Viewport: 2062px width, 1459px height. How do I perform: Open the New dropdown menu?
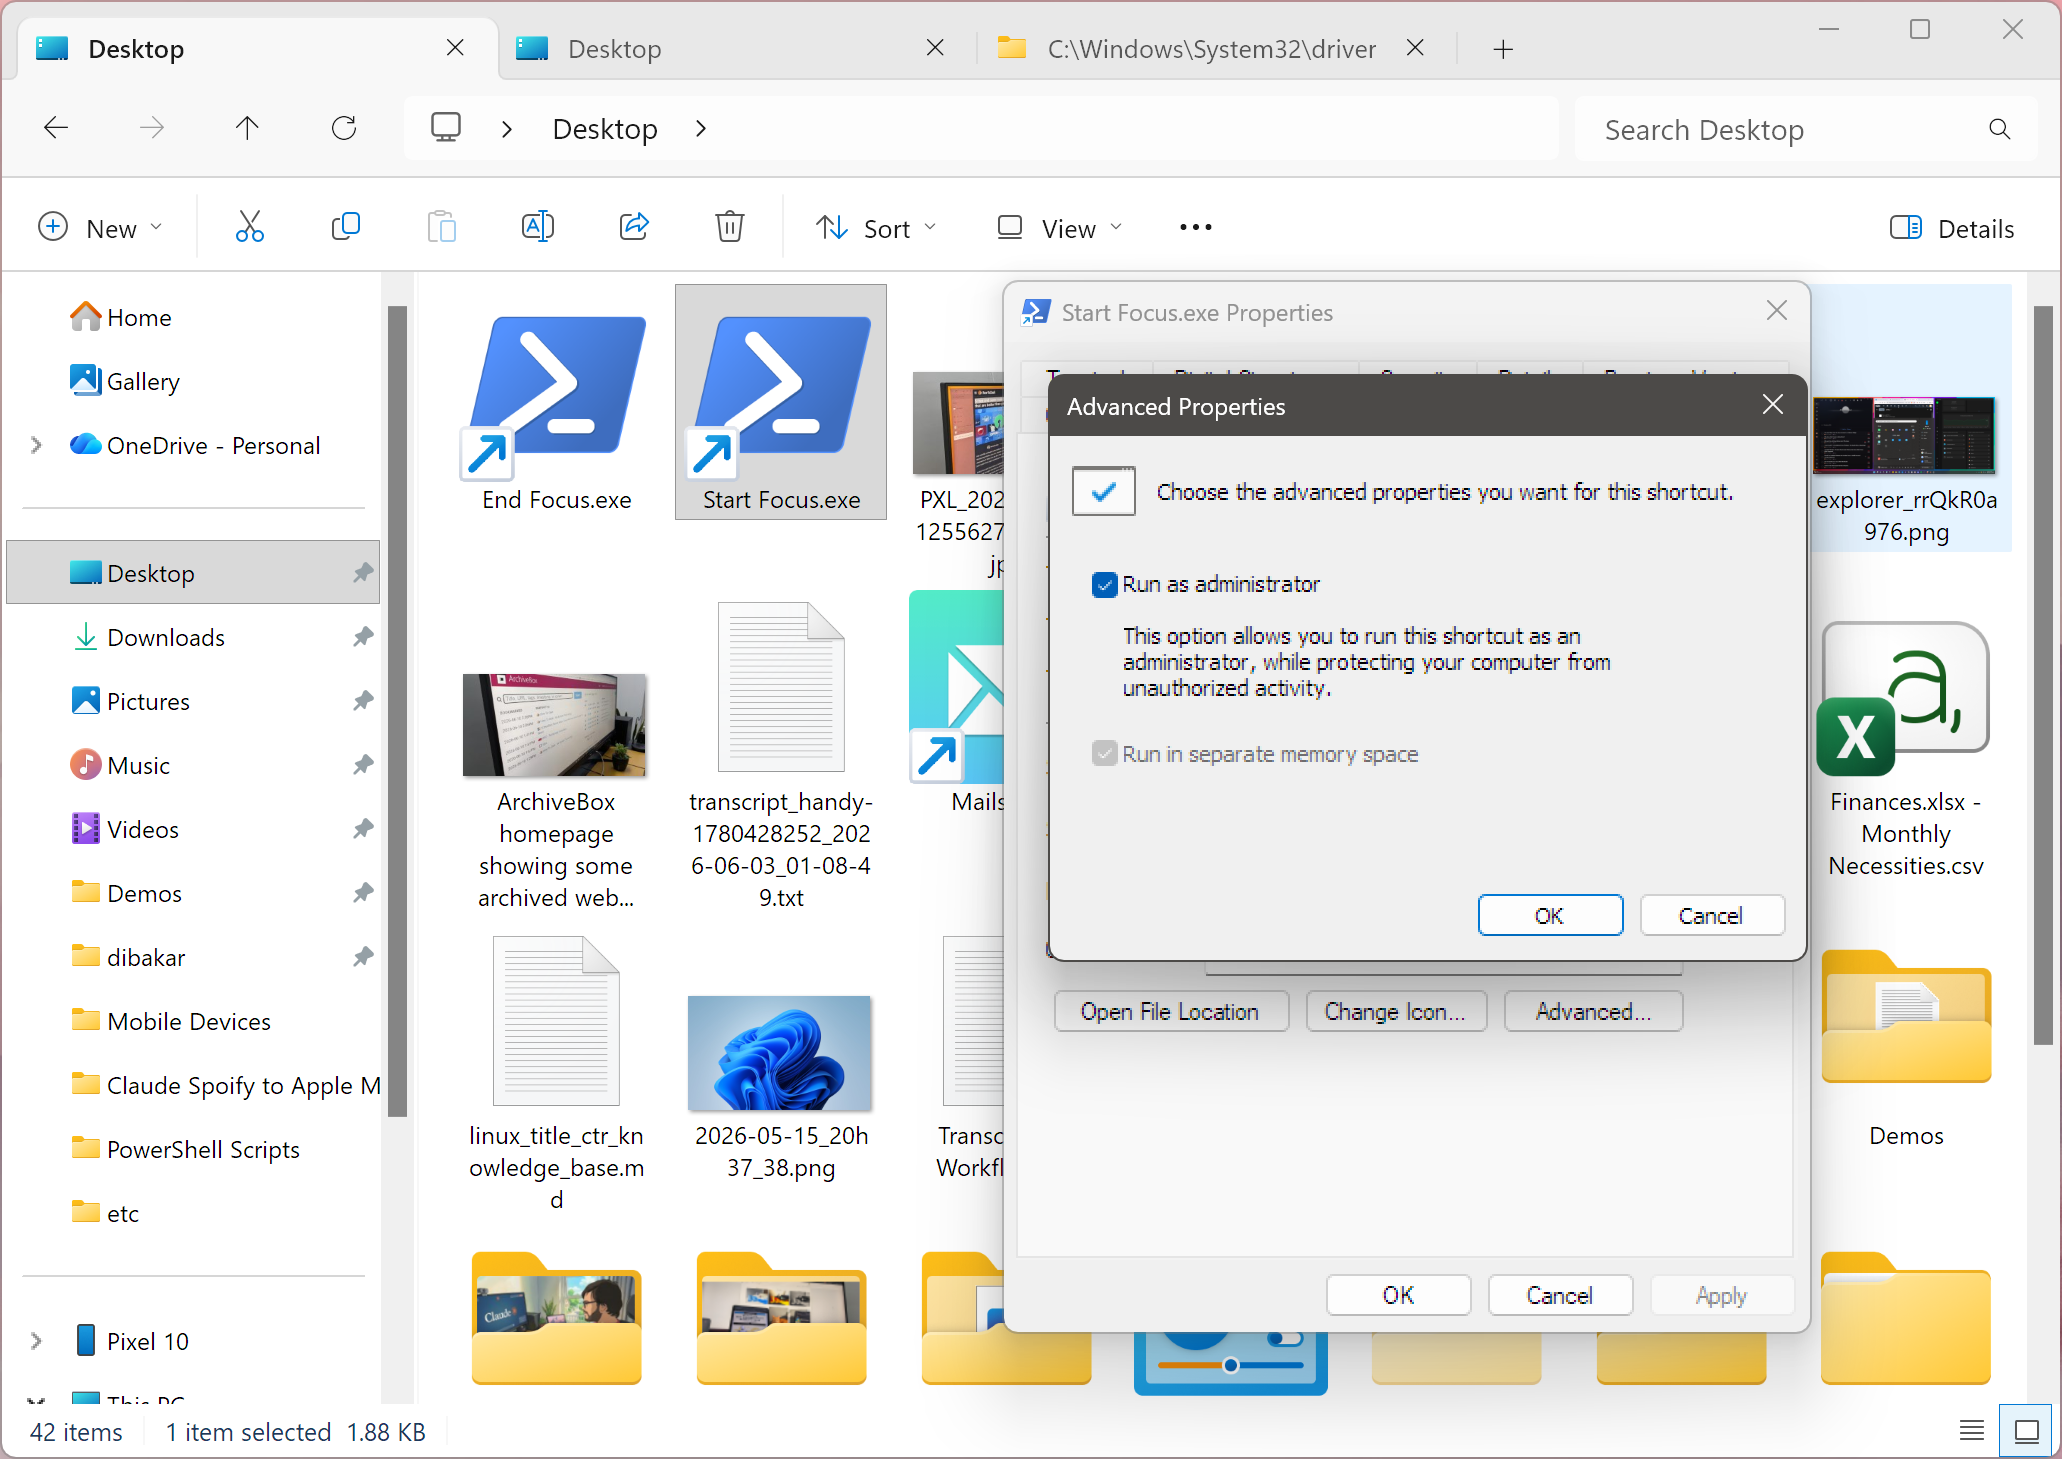pyautogui.click(x=100, y=228)
